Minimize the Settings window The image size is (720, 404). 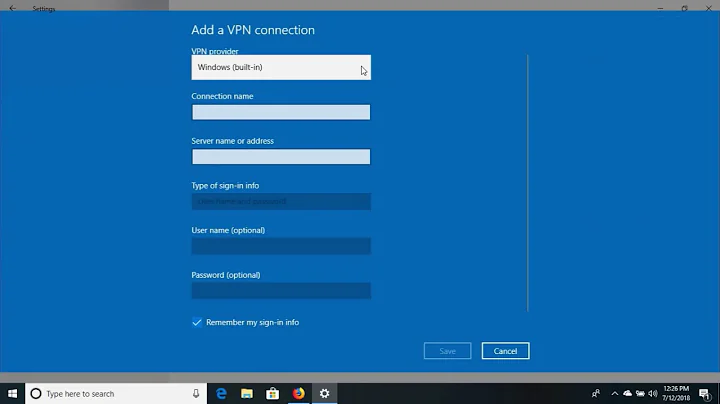(660, 8)
